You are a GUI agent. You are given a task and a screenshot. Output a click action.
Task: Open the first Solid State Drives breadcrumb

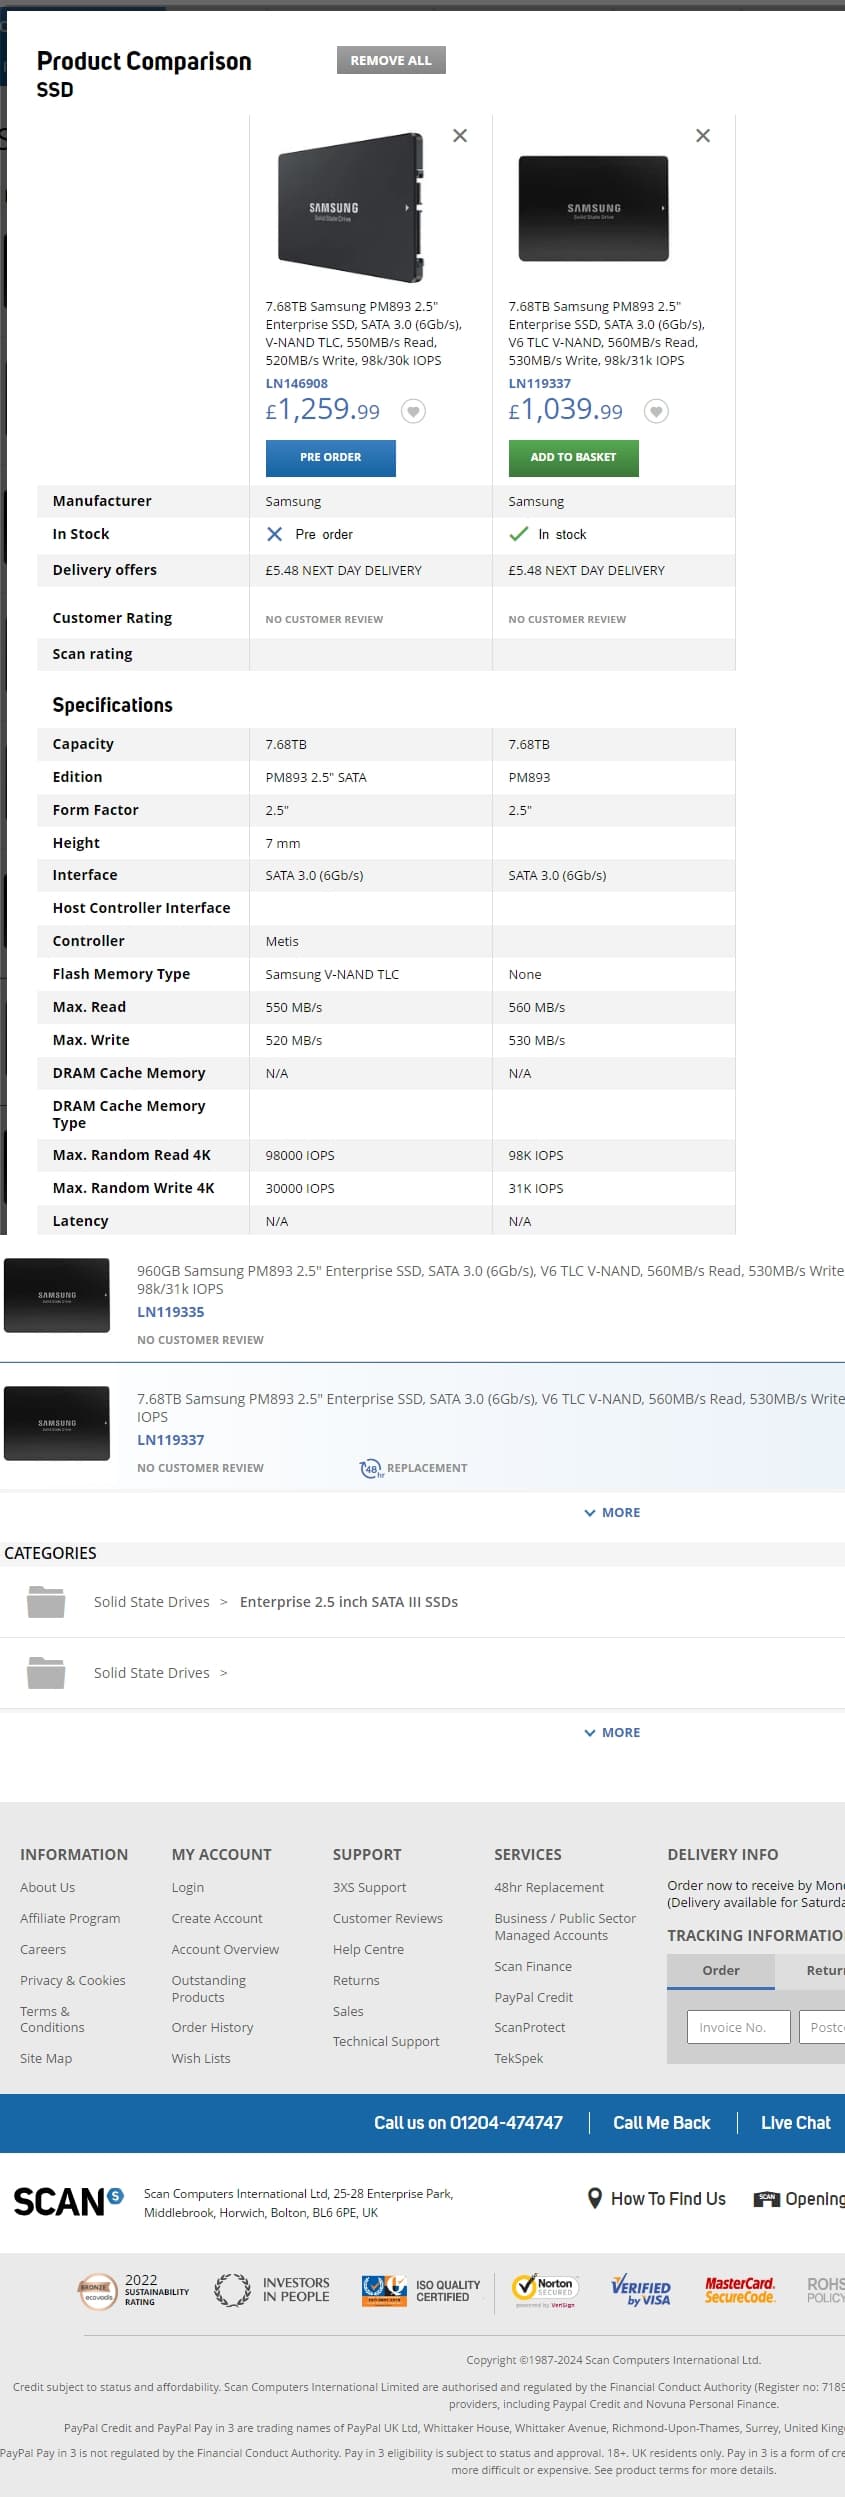pyautogui.click(x=152, y=1602)
